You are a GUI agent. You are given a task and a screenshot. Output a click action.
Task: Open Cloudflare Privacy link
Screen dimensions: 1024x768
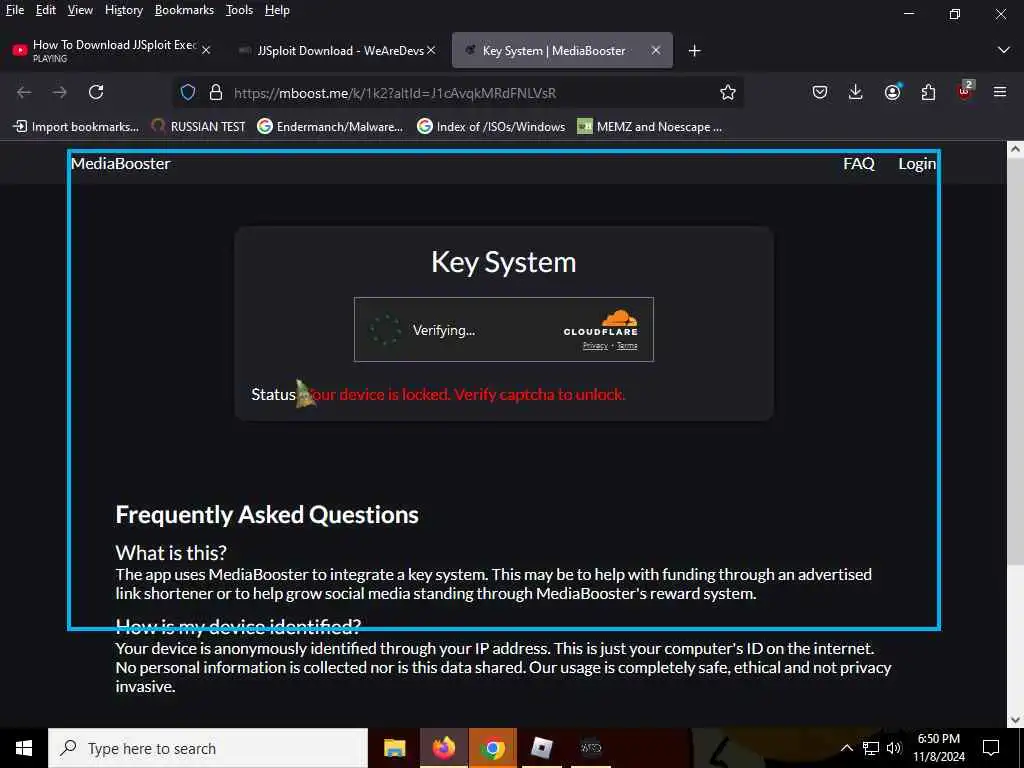pyautogui.click(x=595, y=346)
